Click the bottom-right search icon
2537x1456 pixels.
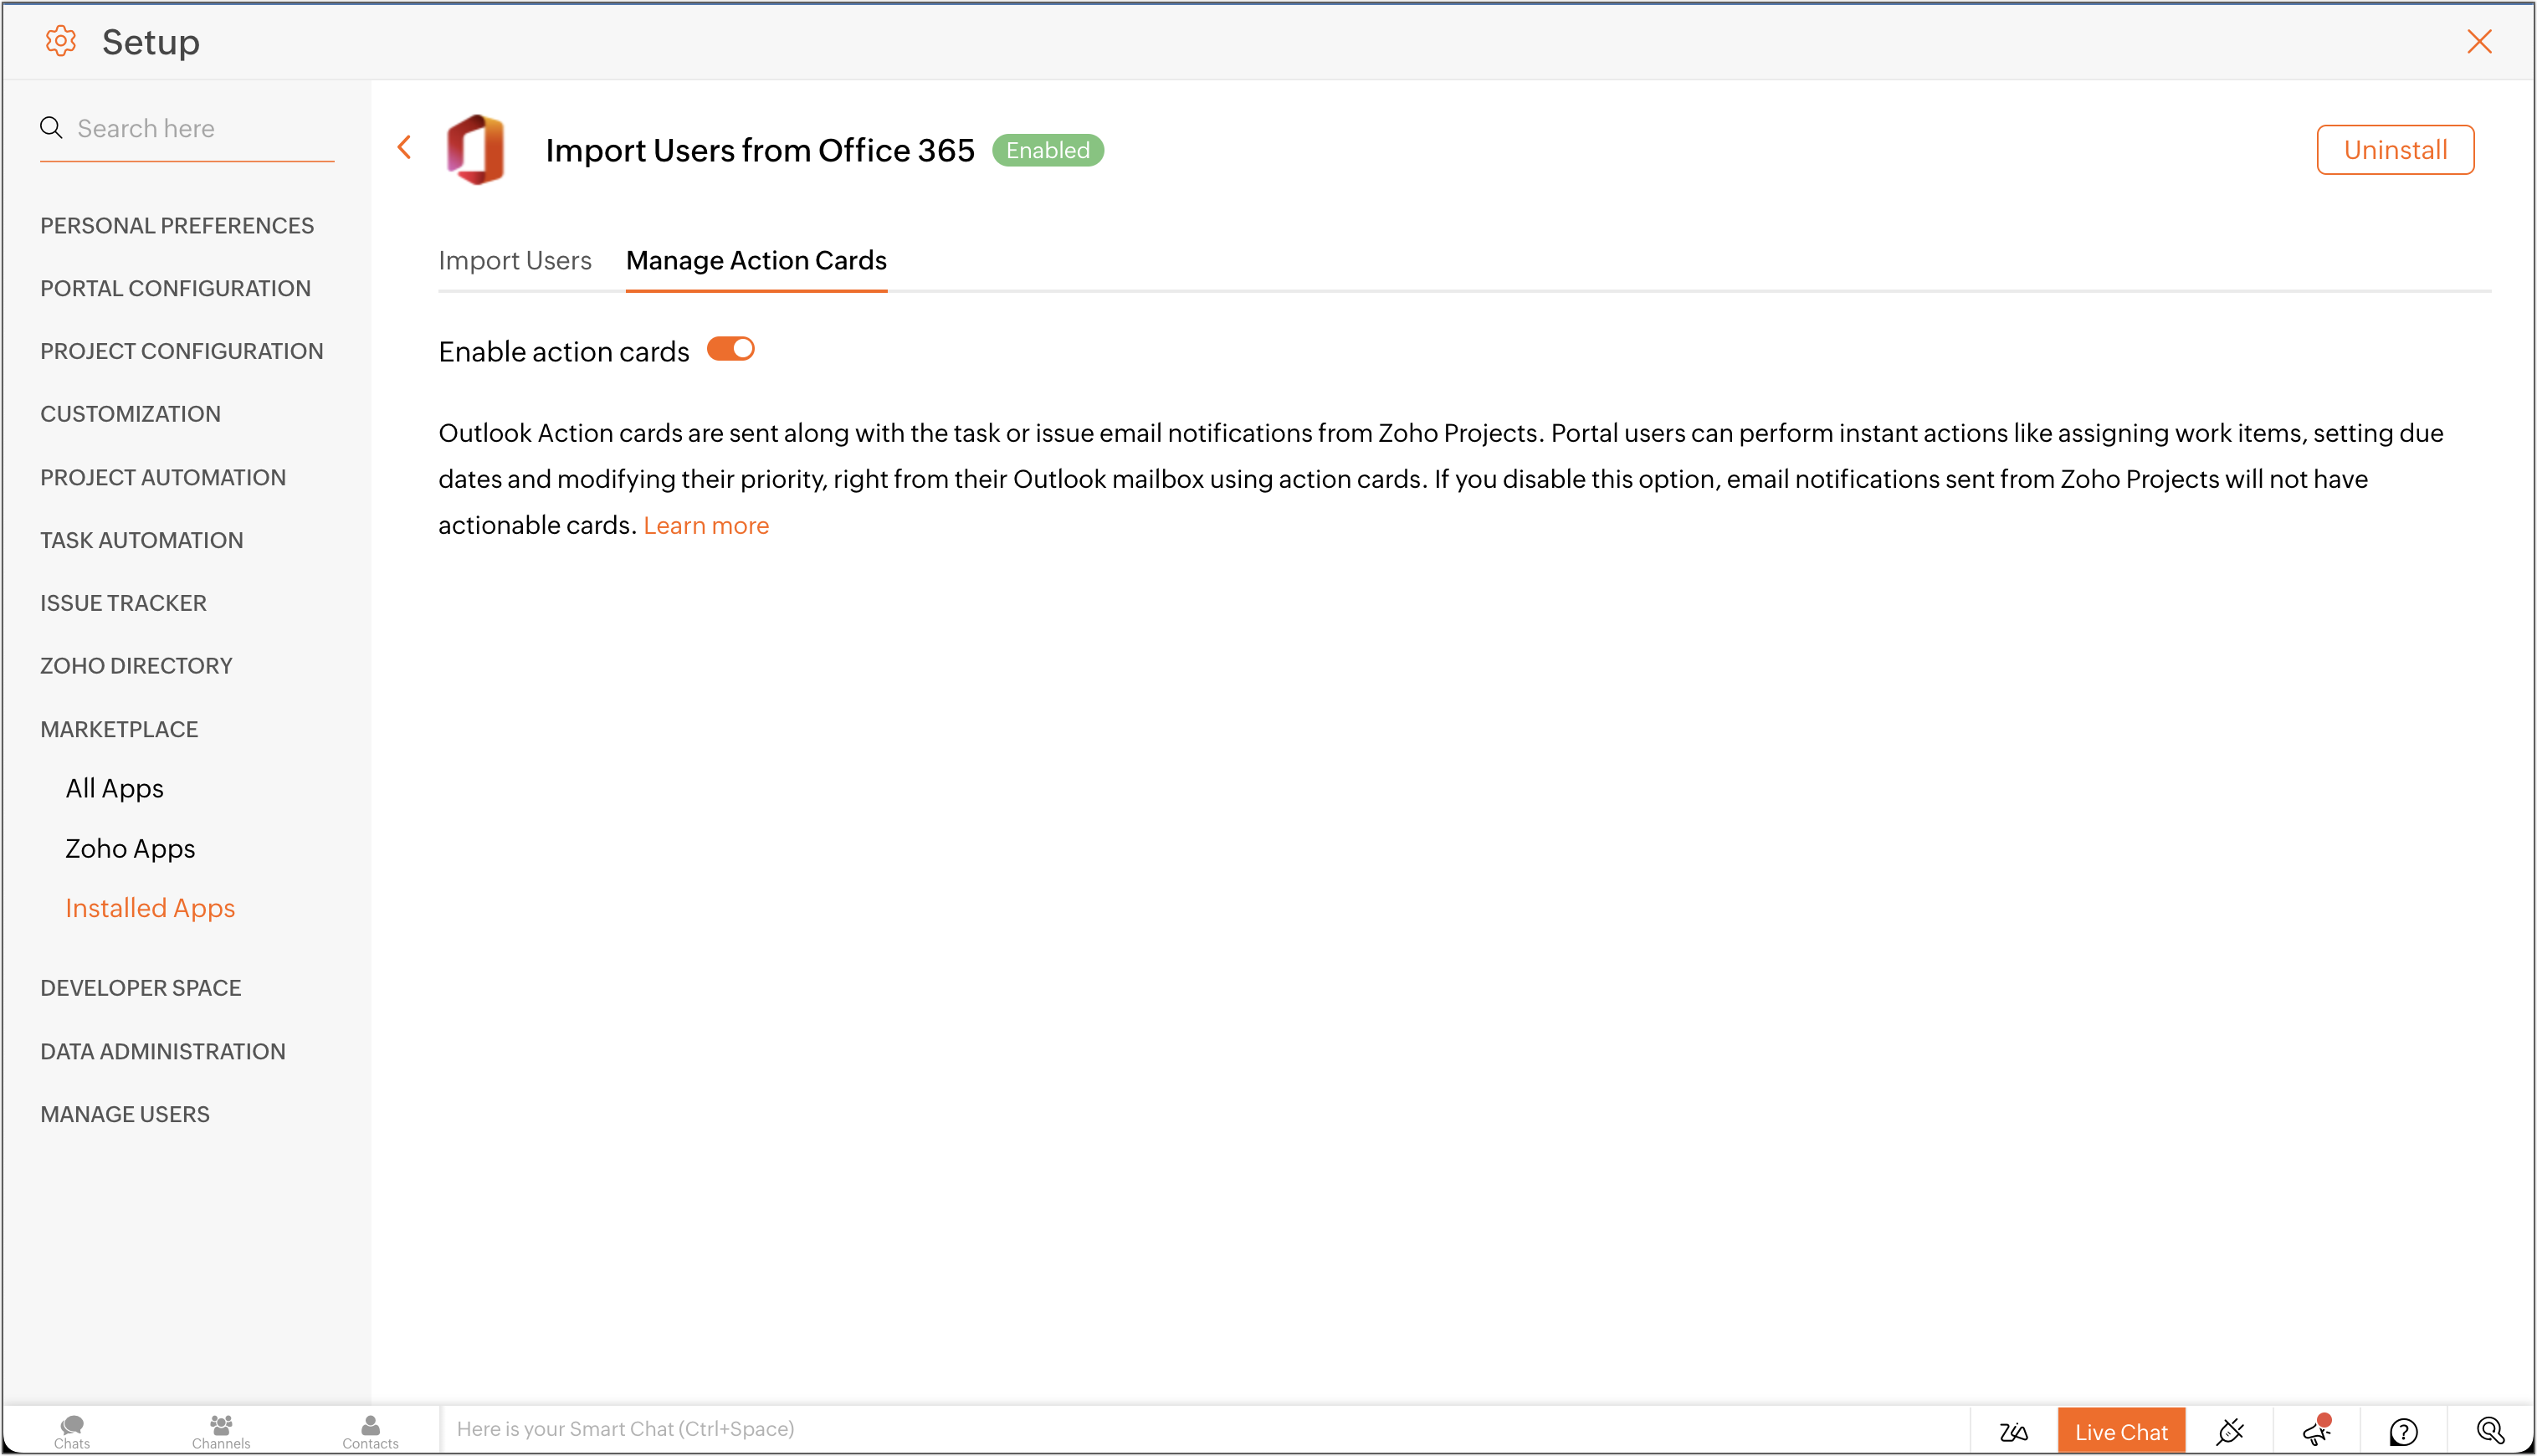tap(2490, 1431)
